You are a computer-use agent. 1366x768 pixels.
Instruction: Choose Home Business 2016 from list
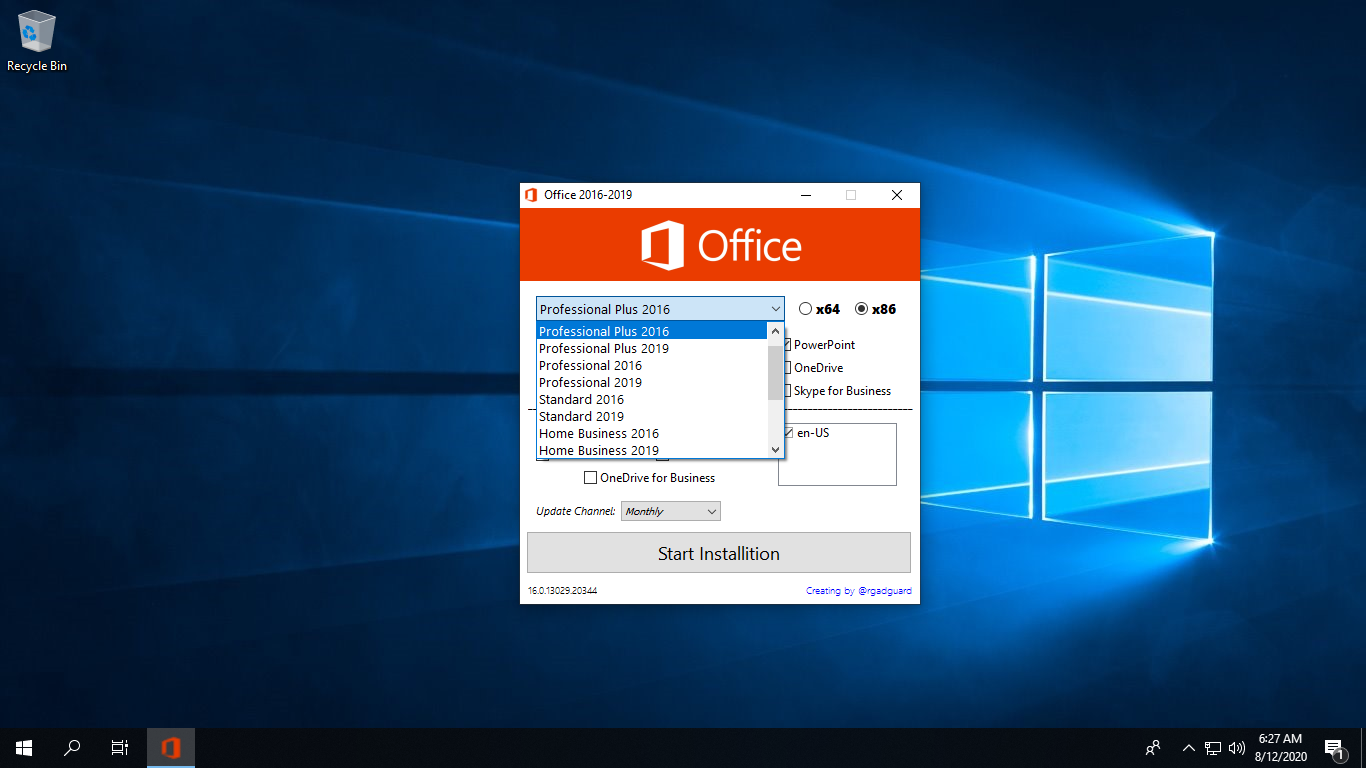point(651,433)
